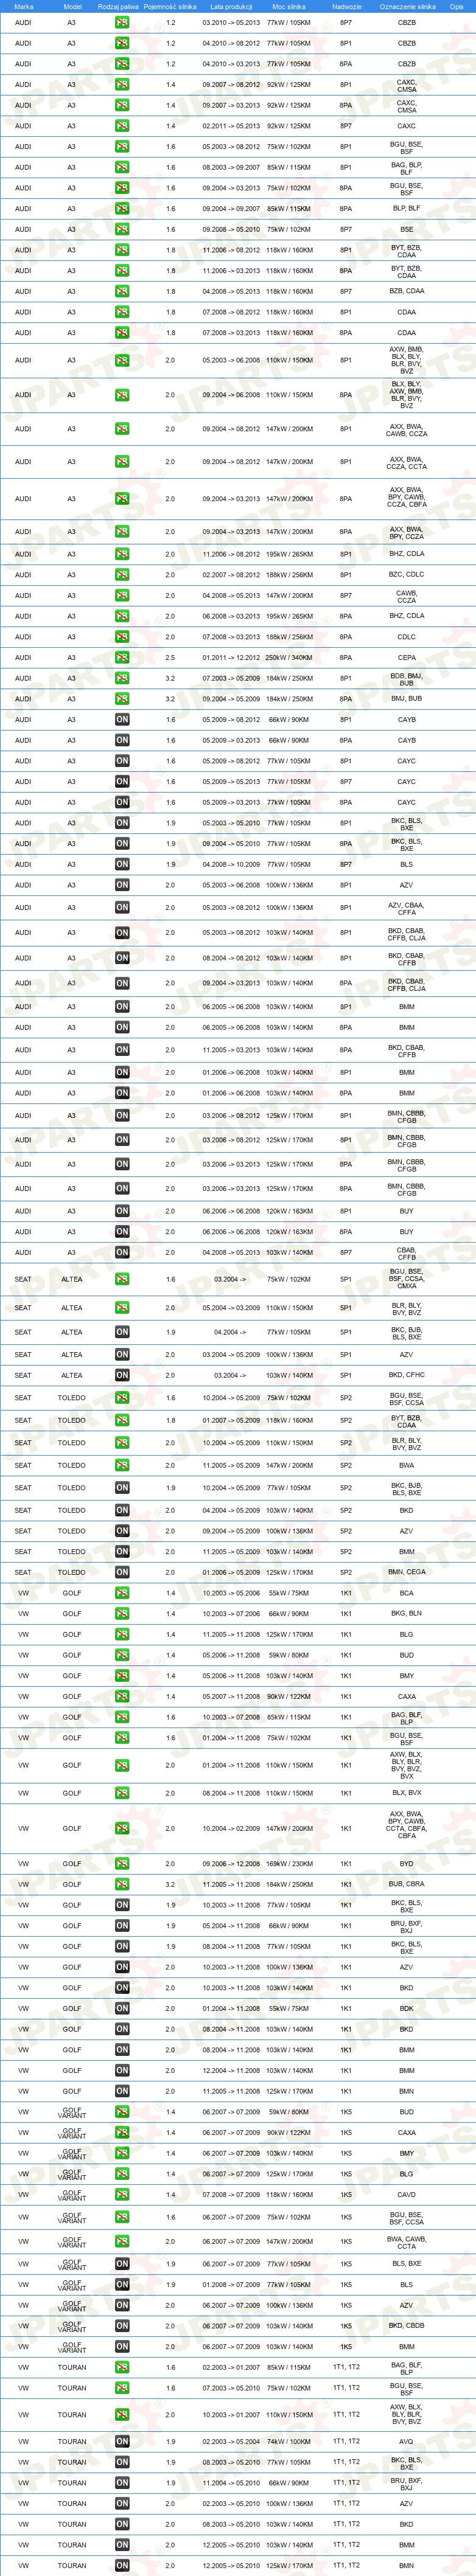Click diesel icon in Golf Variant BLS, BXE row
Image resolution: width=476 pixels, height=2576 pixels.
[x=122, y=2264]
